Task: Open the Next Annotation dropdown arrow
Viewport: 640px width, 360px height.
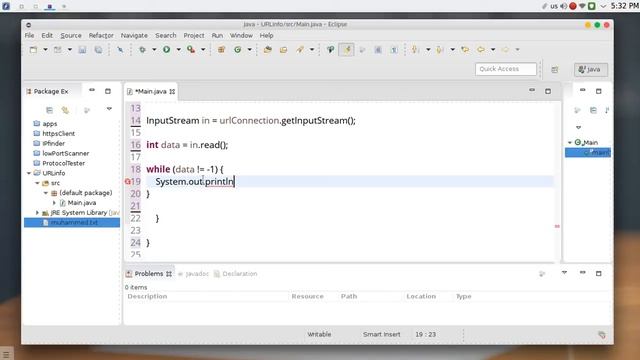Action: 428,50
